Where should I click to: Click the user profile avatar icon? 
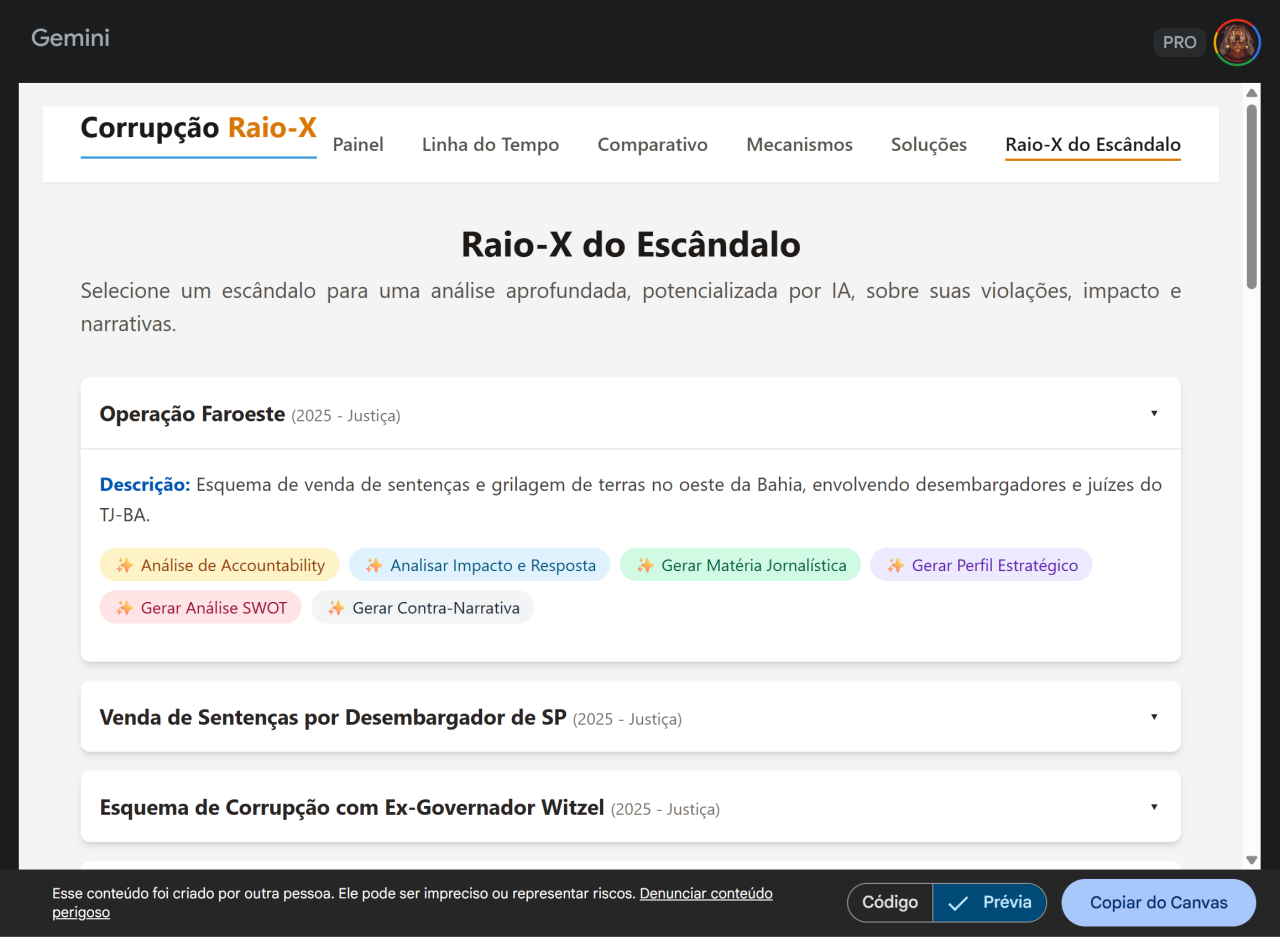pyautogui.click(x=1237, y=43)
